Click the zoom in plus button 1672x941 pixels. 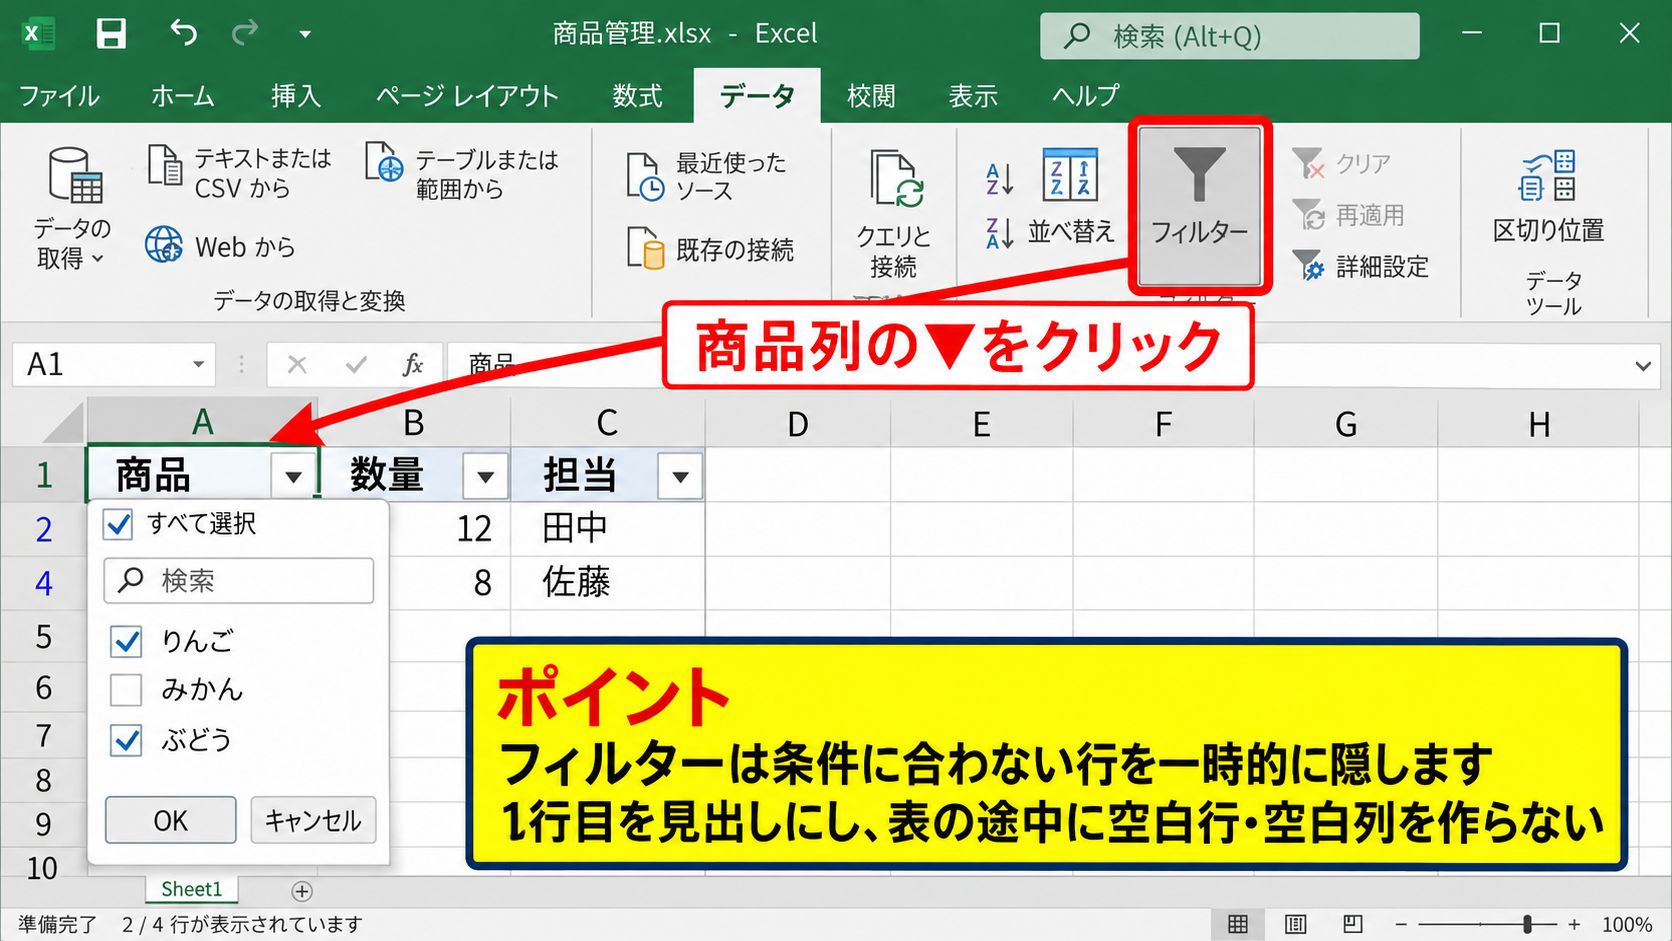point(1574,925)
